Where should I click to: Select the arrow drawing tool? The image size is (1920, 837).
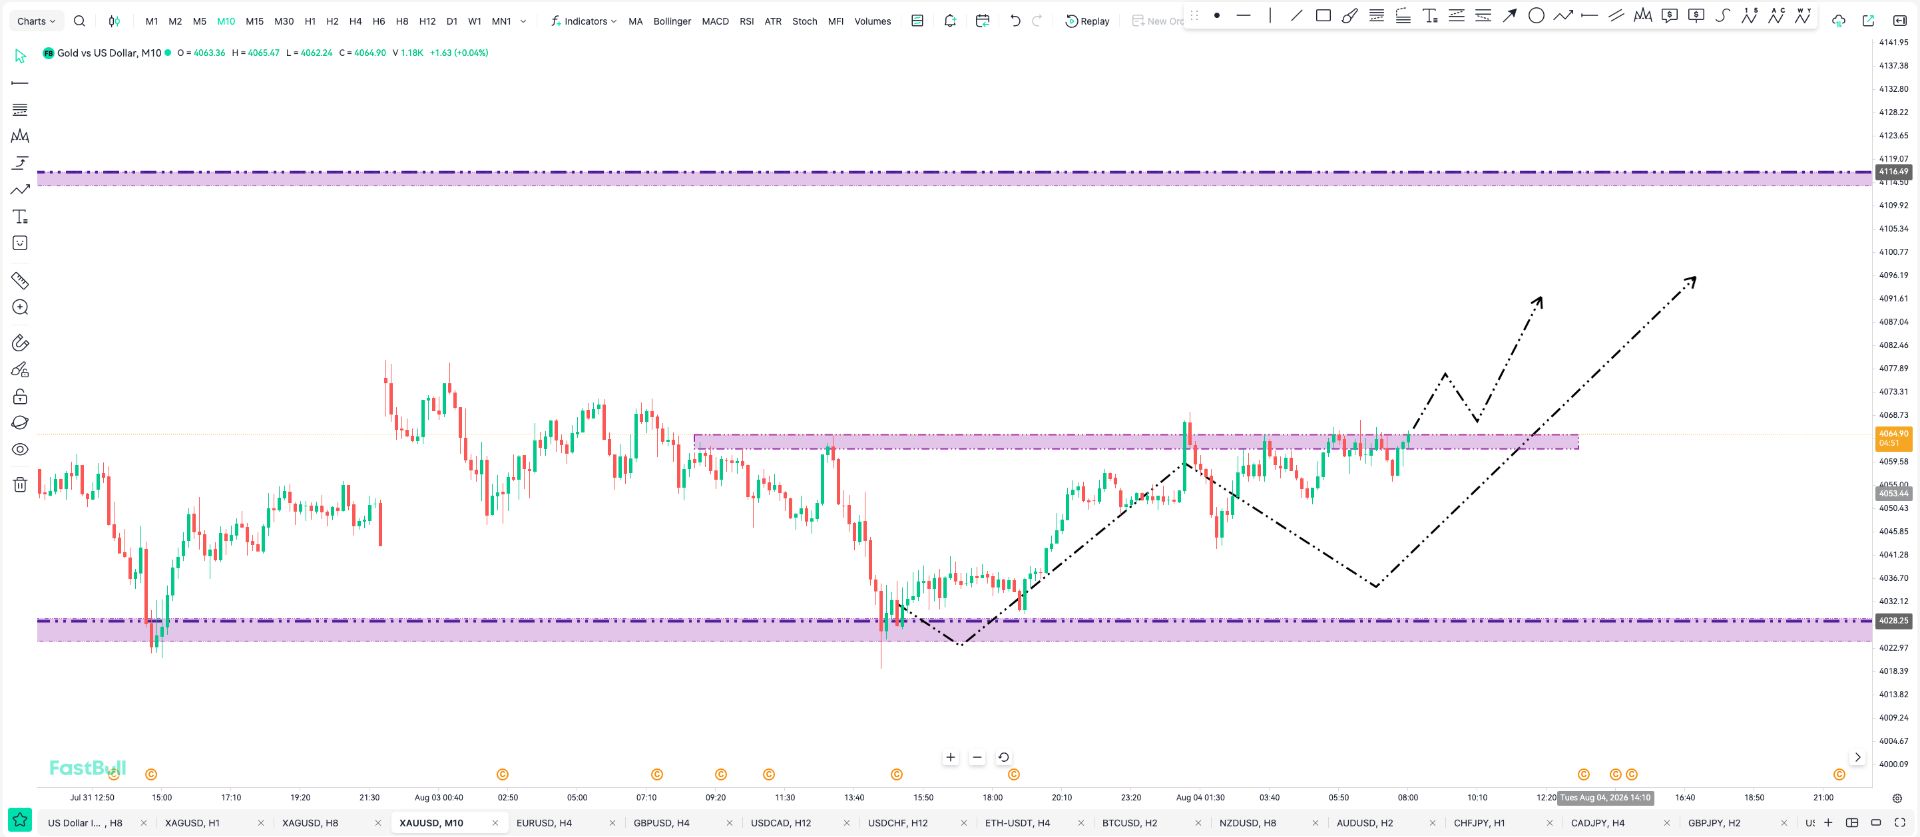[1510, 15]
